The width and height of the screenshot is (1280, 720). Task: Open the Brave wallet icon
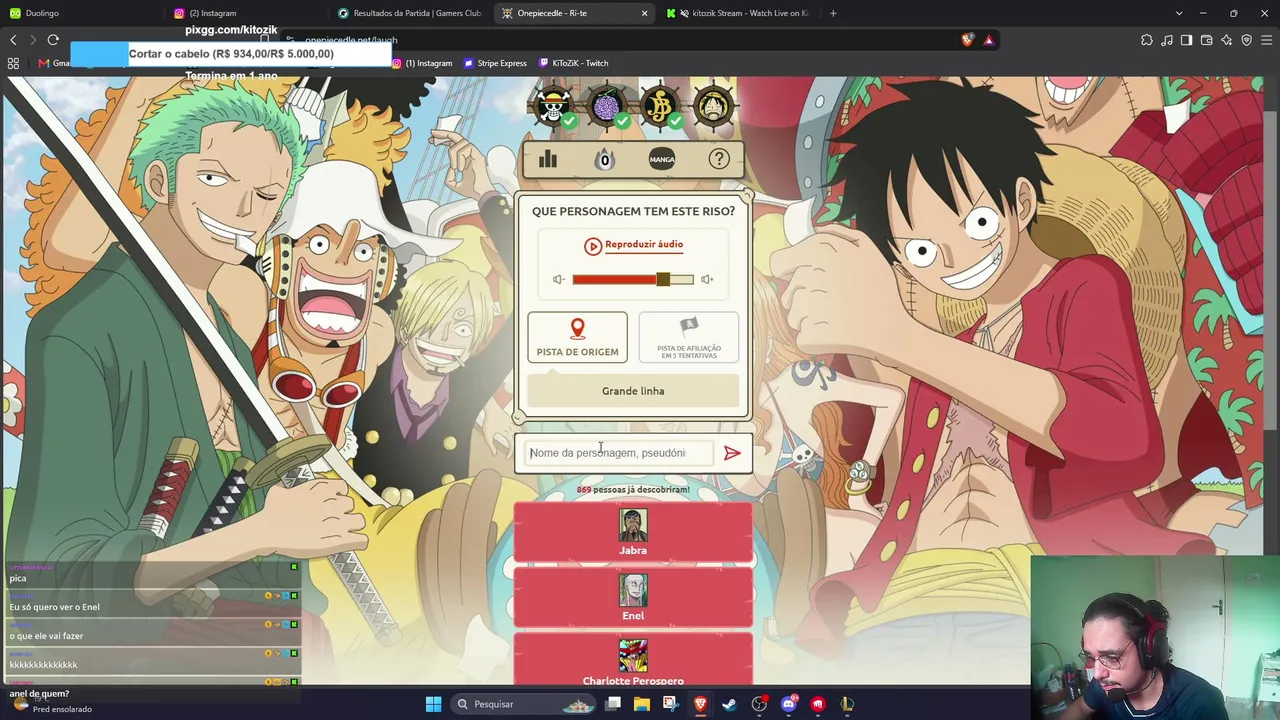[x=1207, y=40]
